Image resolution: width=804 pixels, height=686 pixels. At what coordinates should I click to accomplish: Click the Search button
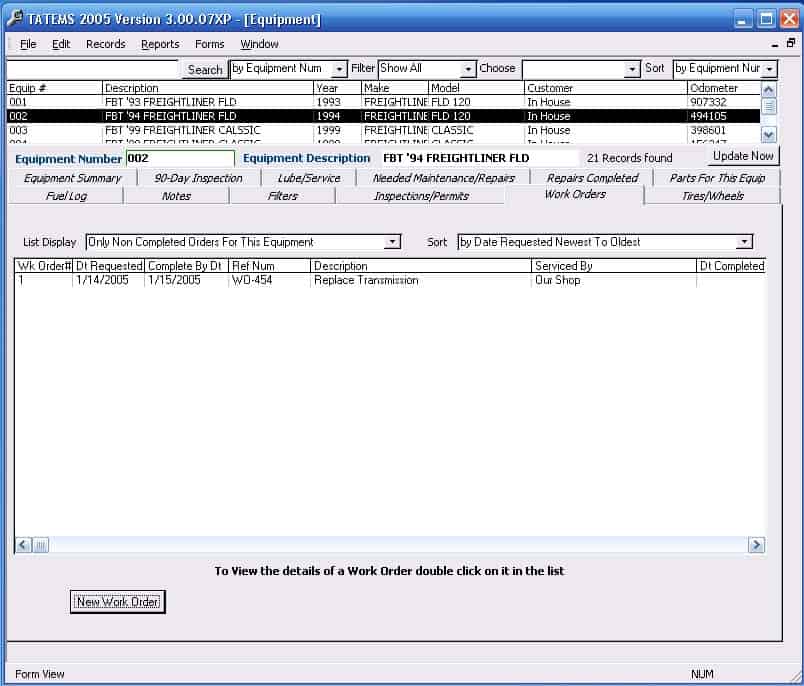click(205, 70)
